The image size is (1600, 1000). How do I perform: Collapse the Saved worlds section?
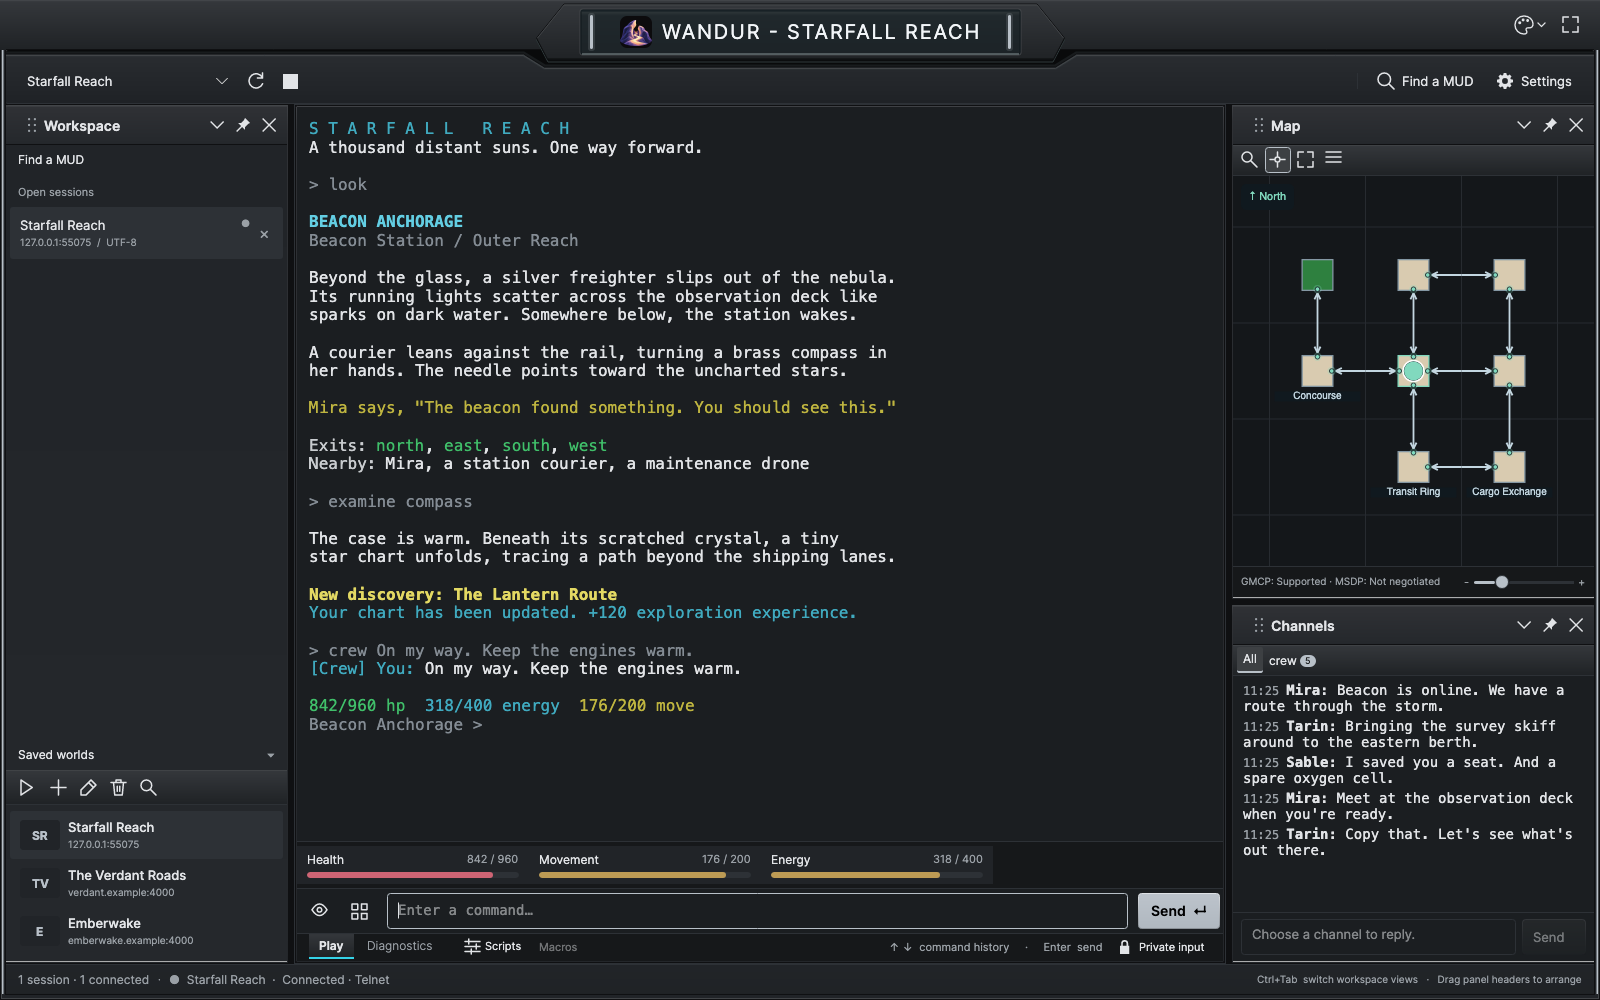270,755
